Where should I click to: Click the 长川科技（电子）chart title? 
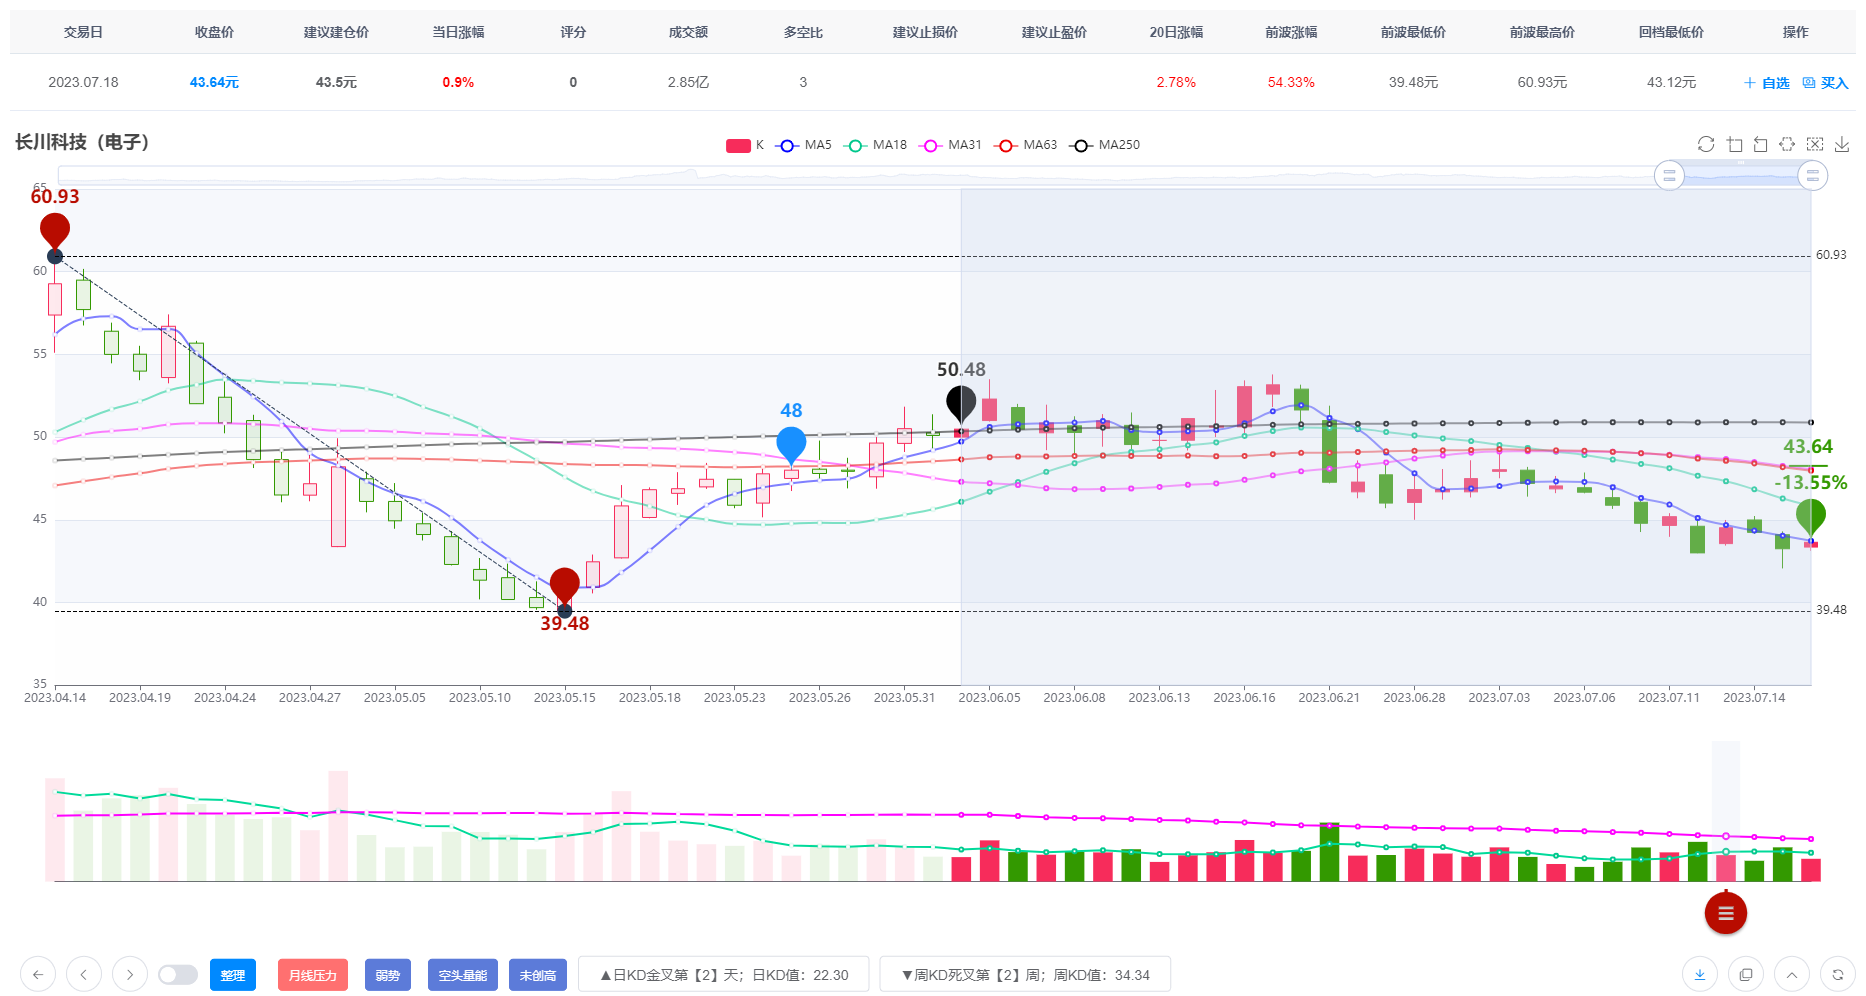(x=83, y=142)
